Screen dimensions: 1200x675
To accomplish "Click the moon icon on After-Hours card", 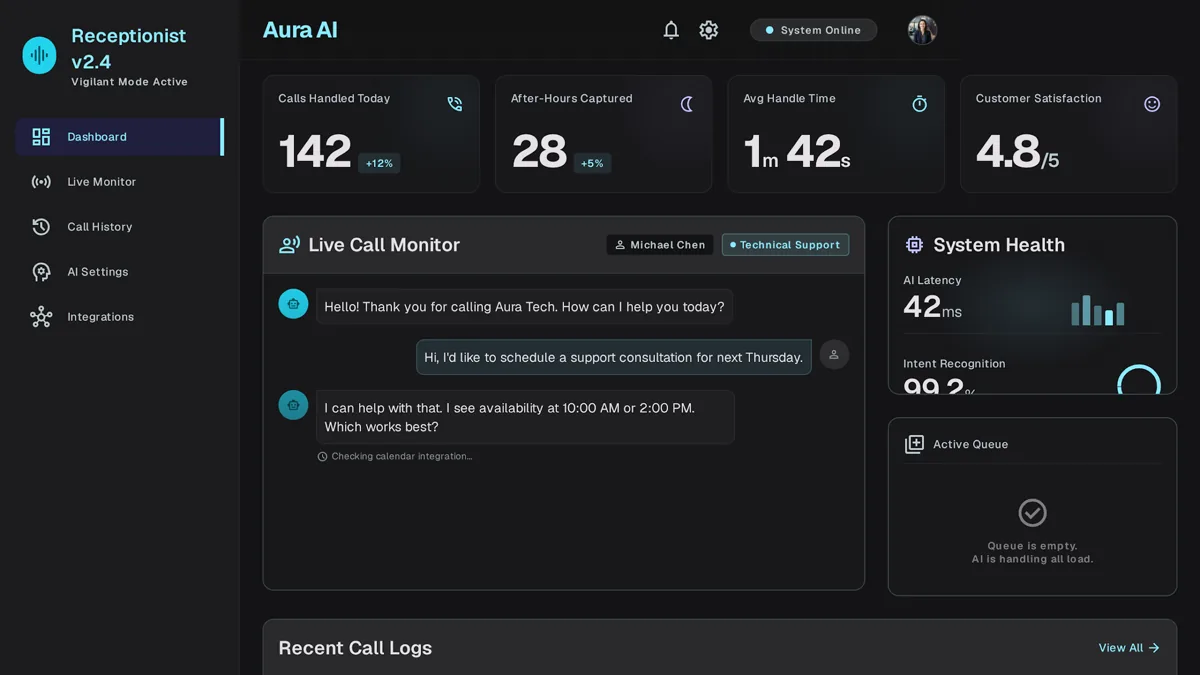I will click(x=687, y=104).
